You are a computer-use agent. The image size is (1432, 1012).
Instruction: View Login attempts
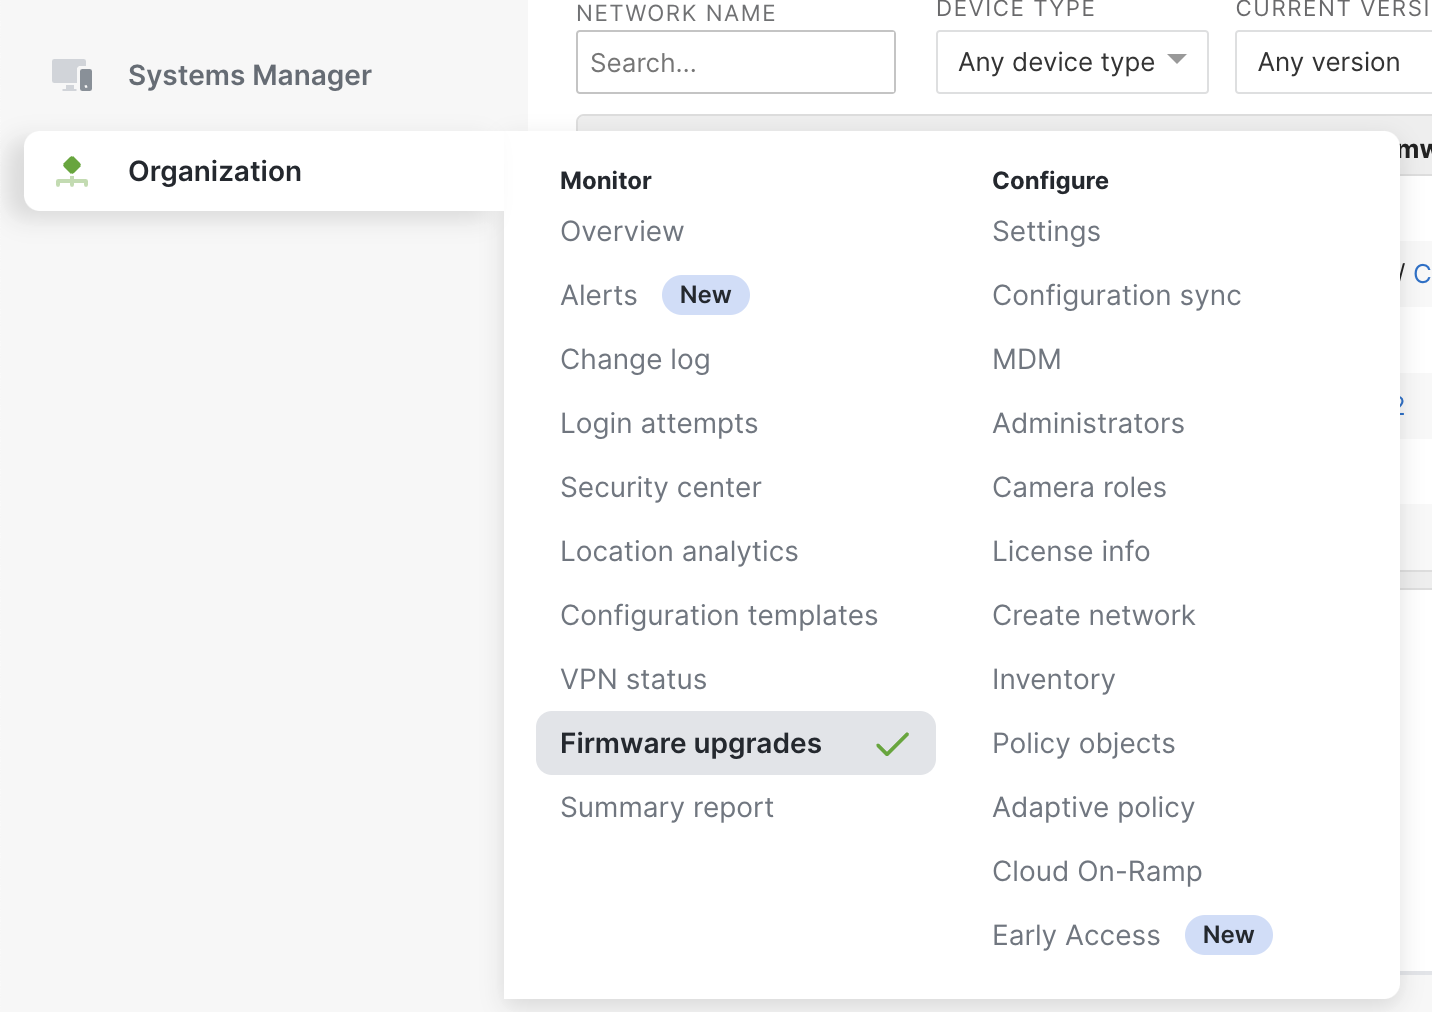pos(659,423)
